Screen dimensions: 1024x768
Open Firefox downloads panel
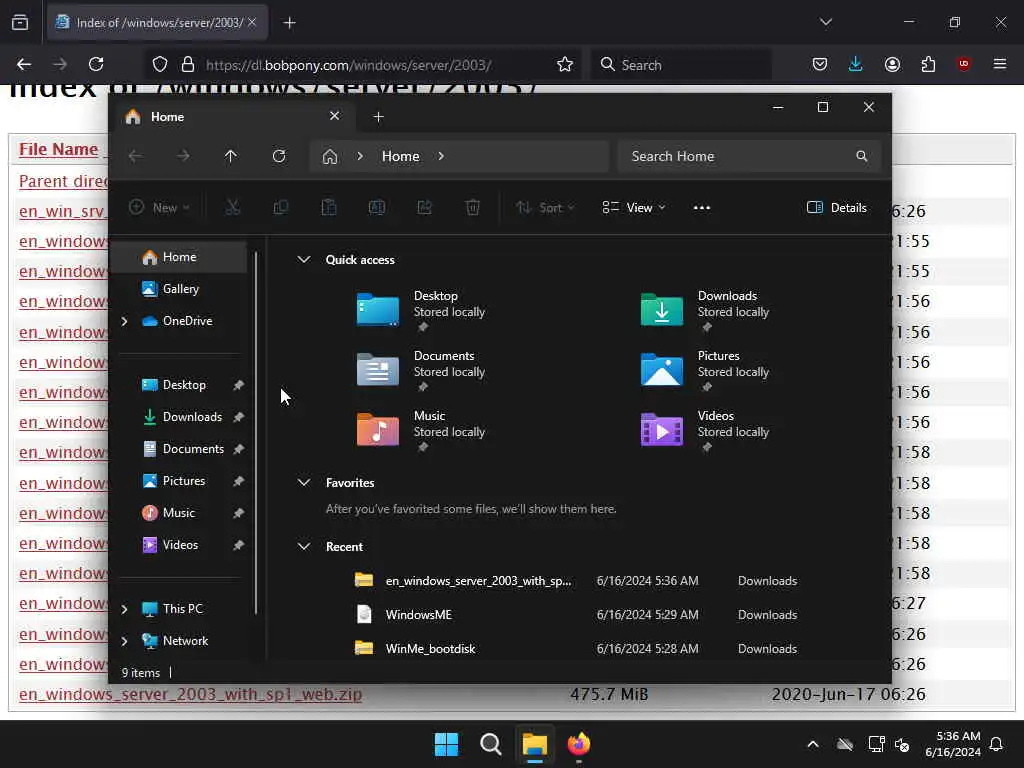click(856, 64)
